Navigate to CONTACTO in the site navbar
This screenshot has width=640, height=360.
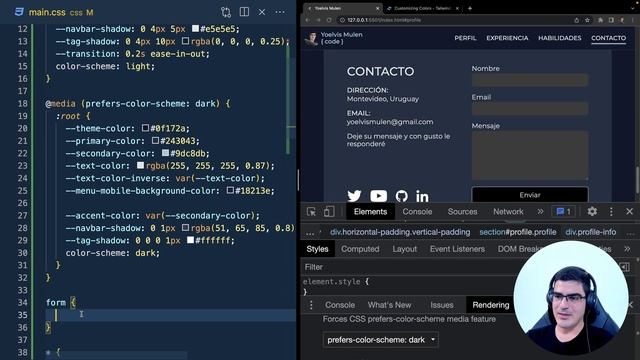point(608,38)
